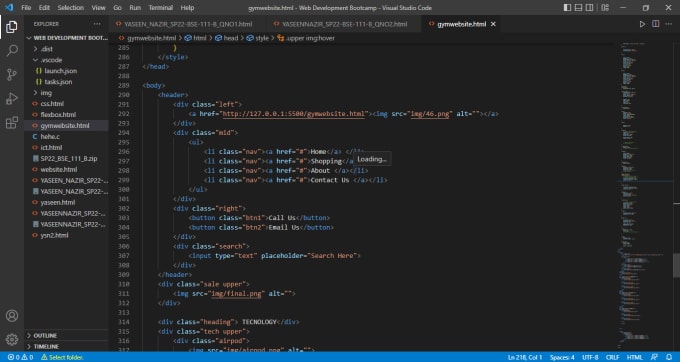Open the Source Control view
Screen dimensions: 680x362
pyautogui.click(x=12, y=75)
